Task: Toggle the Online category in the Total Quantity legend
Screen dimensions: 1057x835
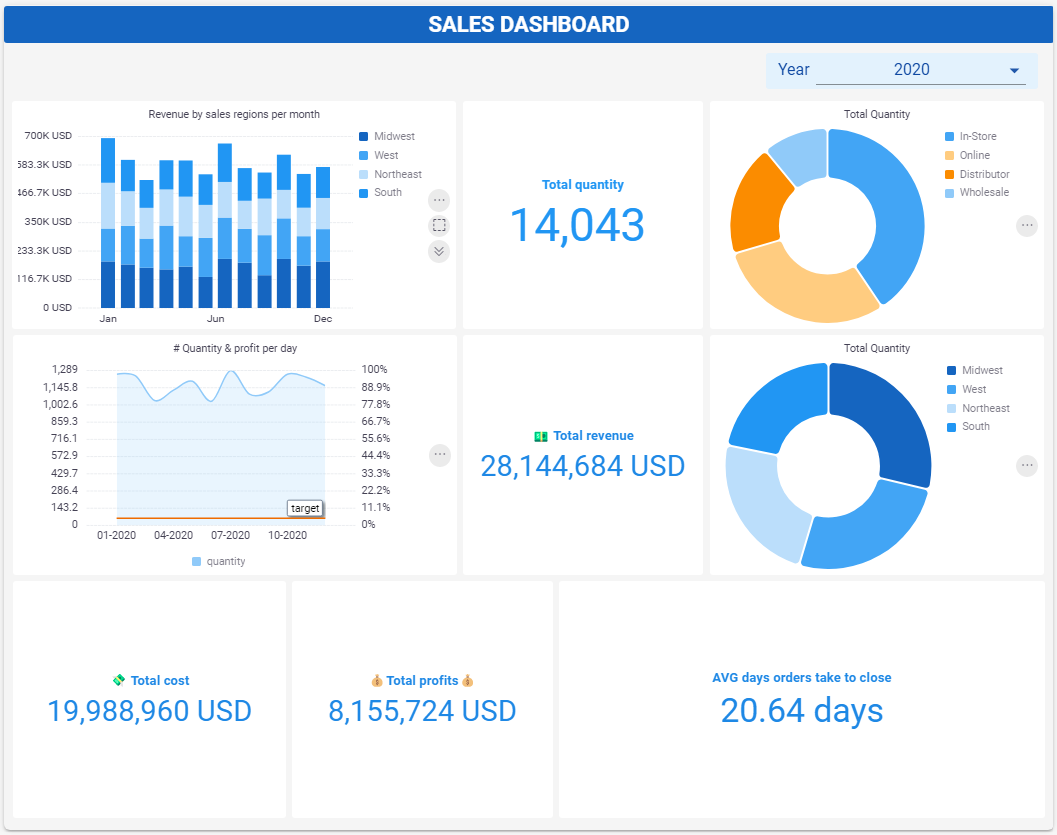Action: [975, 155]
